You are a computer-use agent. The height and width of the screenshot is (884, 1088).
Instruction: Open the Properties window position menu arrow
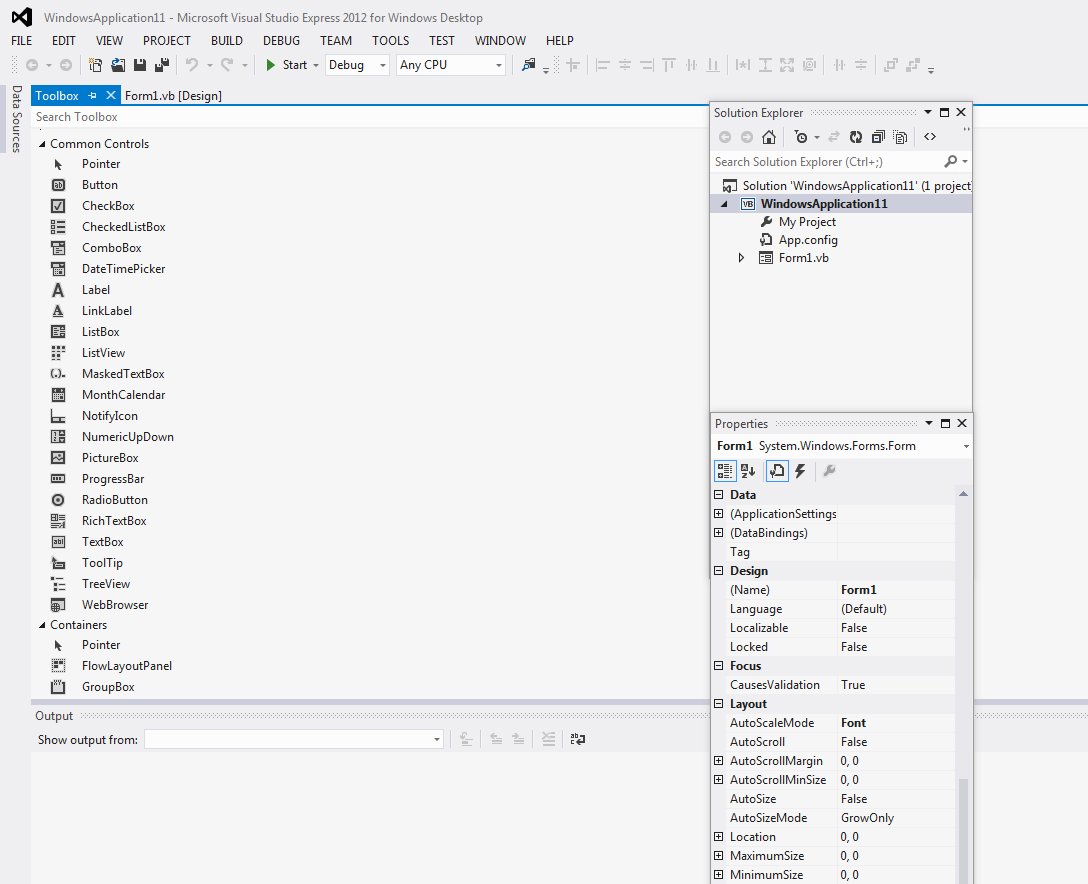point(928,423)
